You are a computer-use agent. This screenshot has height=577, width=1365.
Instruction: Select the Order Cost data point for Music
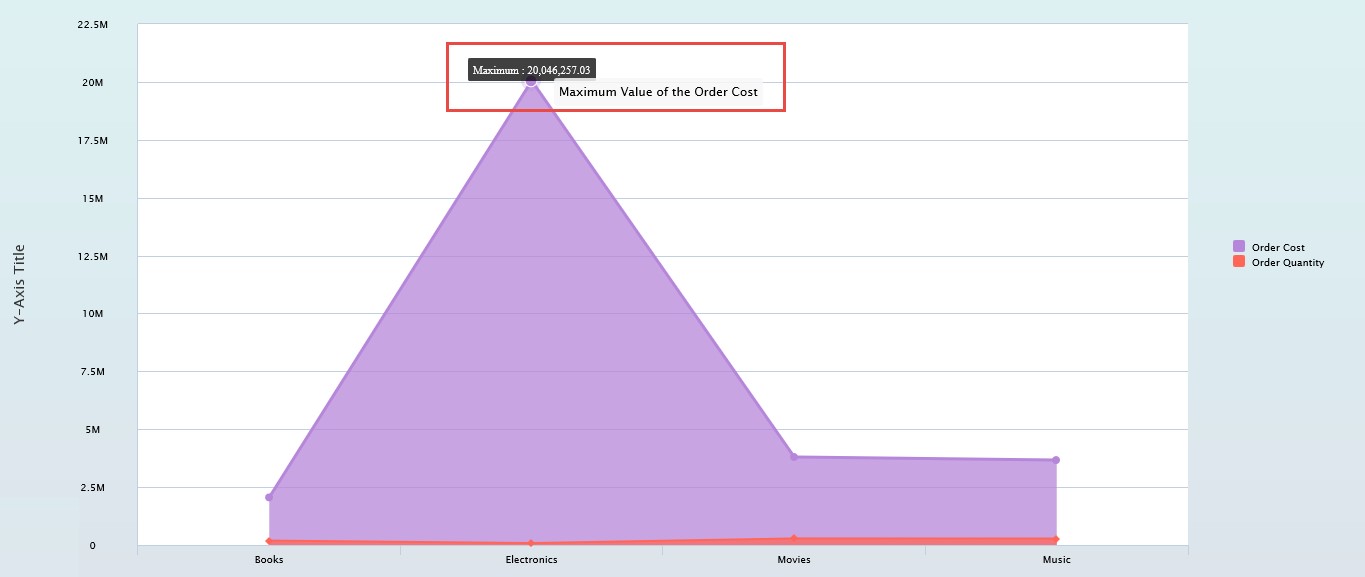pos(1056,460)
